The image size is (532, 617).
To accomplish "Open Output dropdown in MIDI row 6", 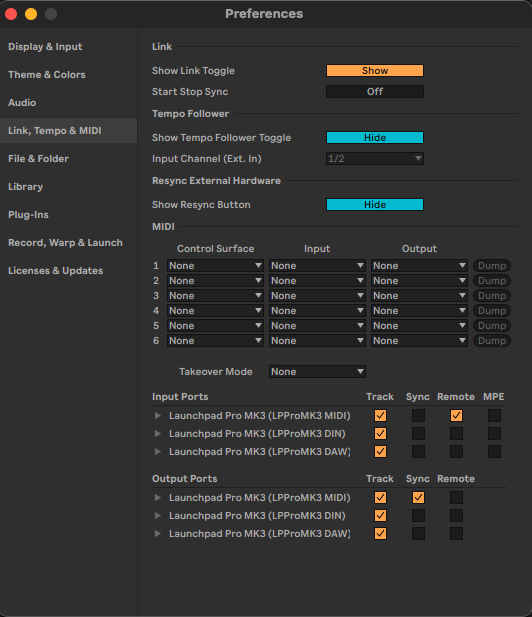I will [x=419, y=340].
